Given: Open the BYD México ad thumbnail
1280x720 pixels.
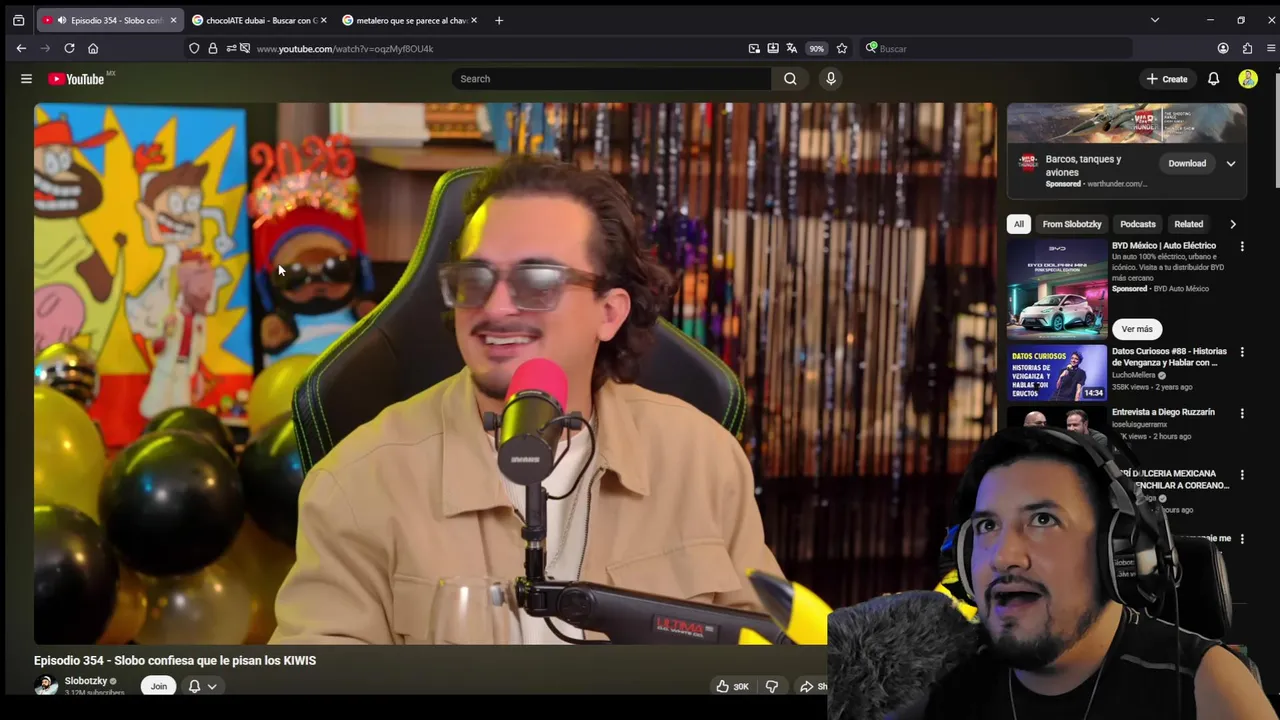Looking at the screenshot, I should [1057, 289].
